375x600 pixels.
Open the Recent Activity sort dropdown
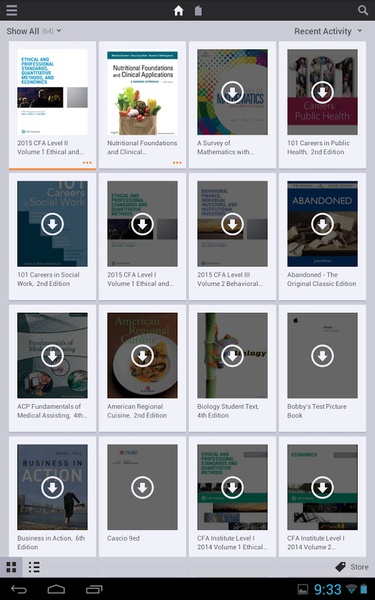click(x=328, y=31)
